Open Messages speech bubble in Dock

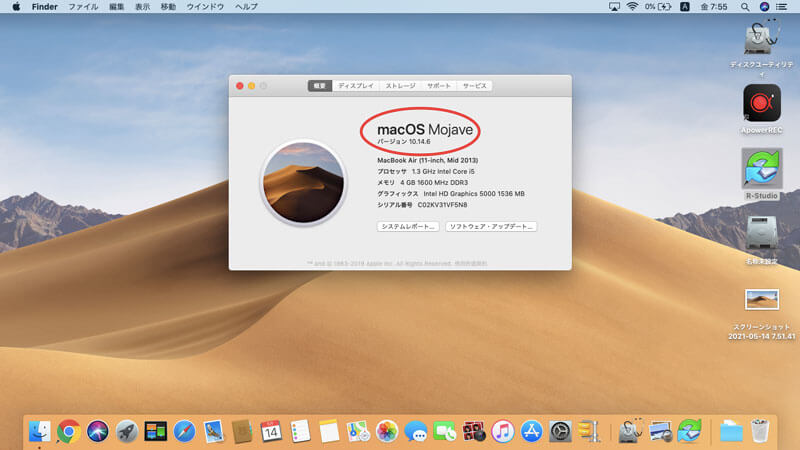pos(415,432)
